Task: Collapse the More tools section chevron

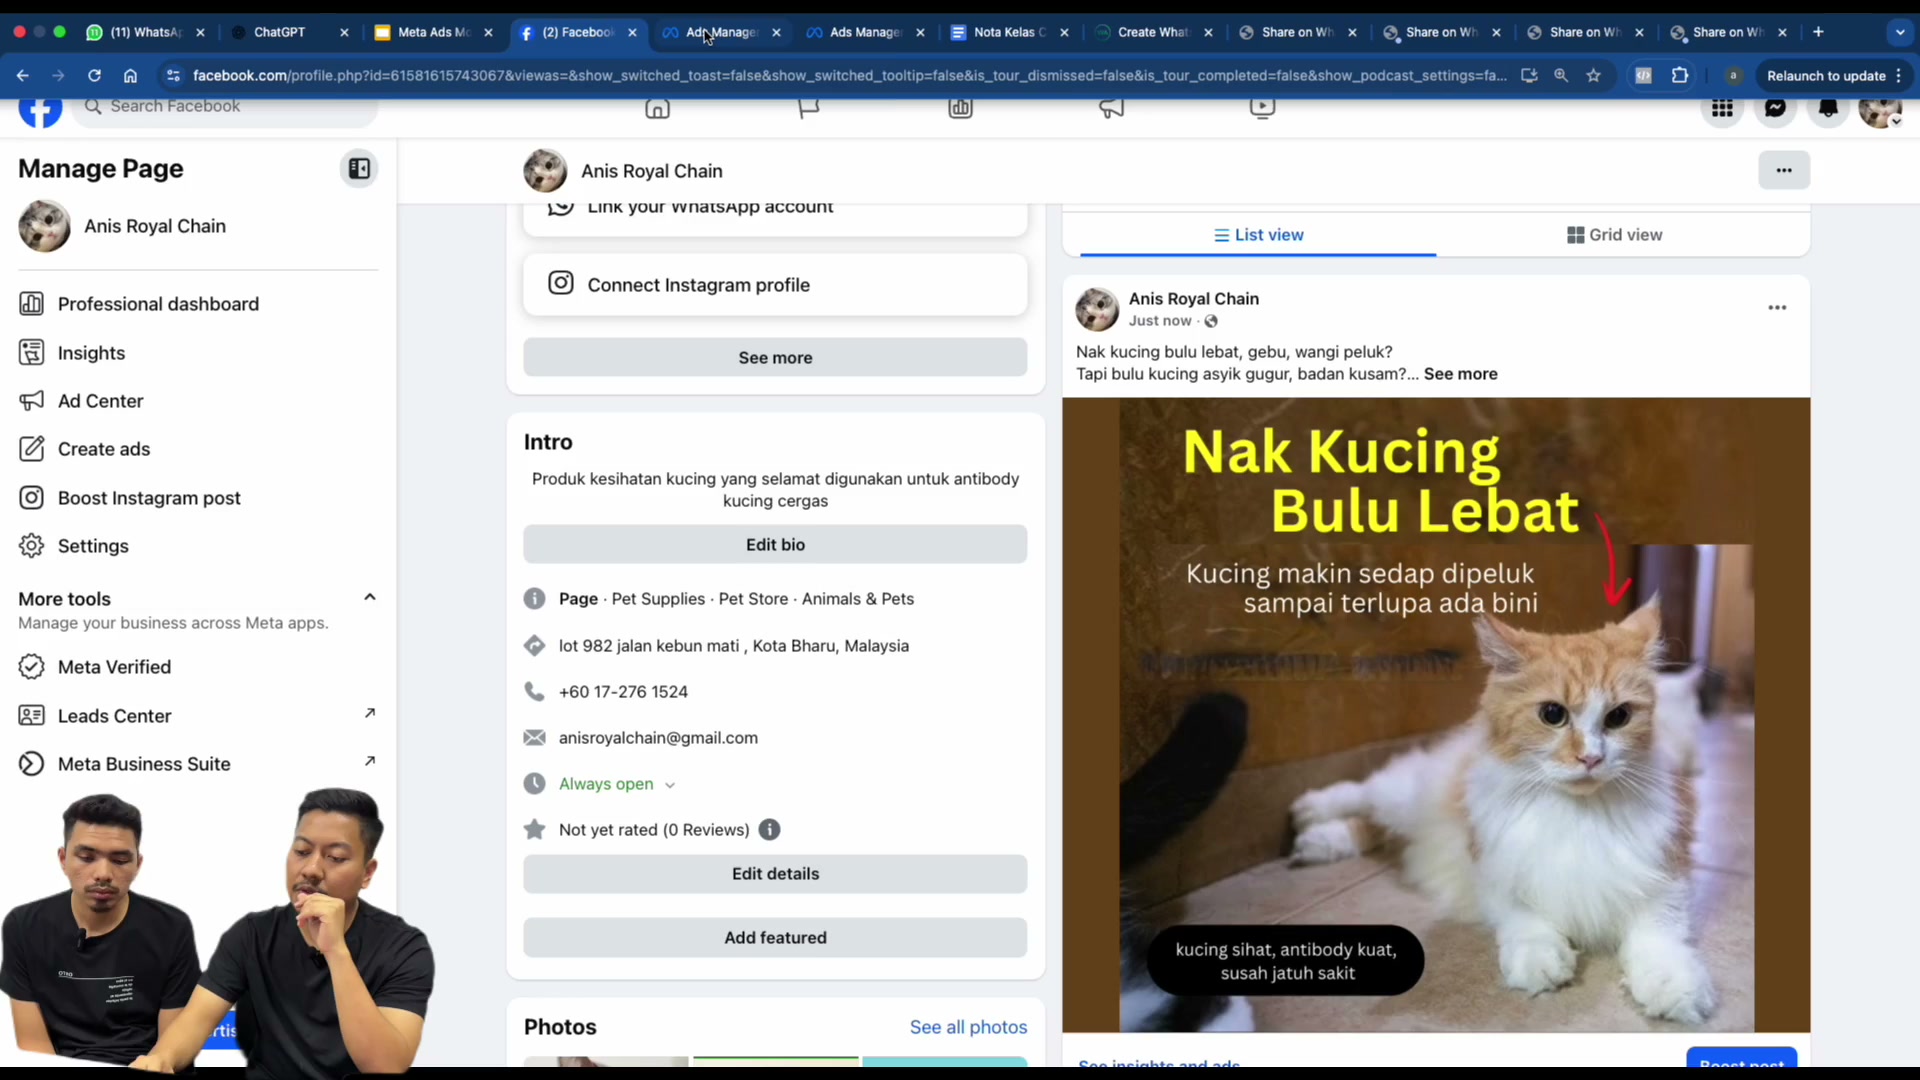Action: click(370, 597)
